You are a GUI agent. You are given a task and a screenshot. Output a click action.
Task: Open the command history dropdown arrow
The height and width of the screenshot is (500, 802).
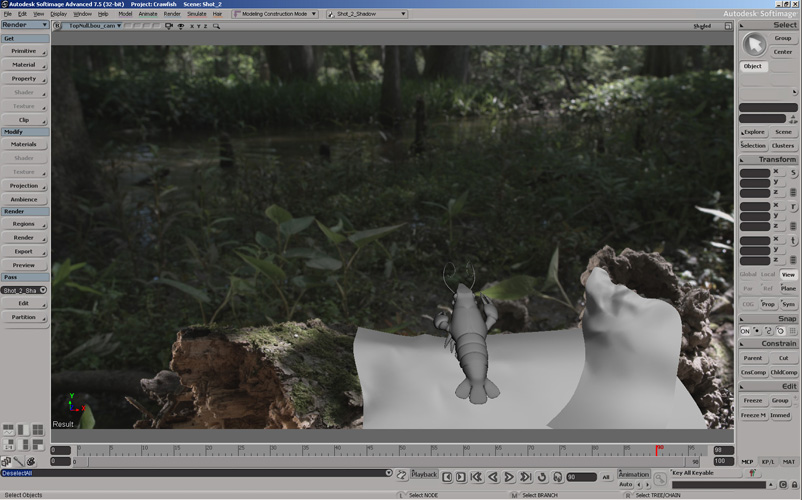tap(389, 473)
